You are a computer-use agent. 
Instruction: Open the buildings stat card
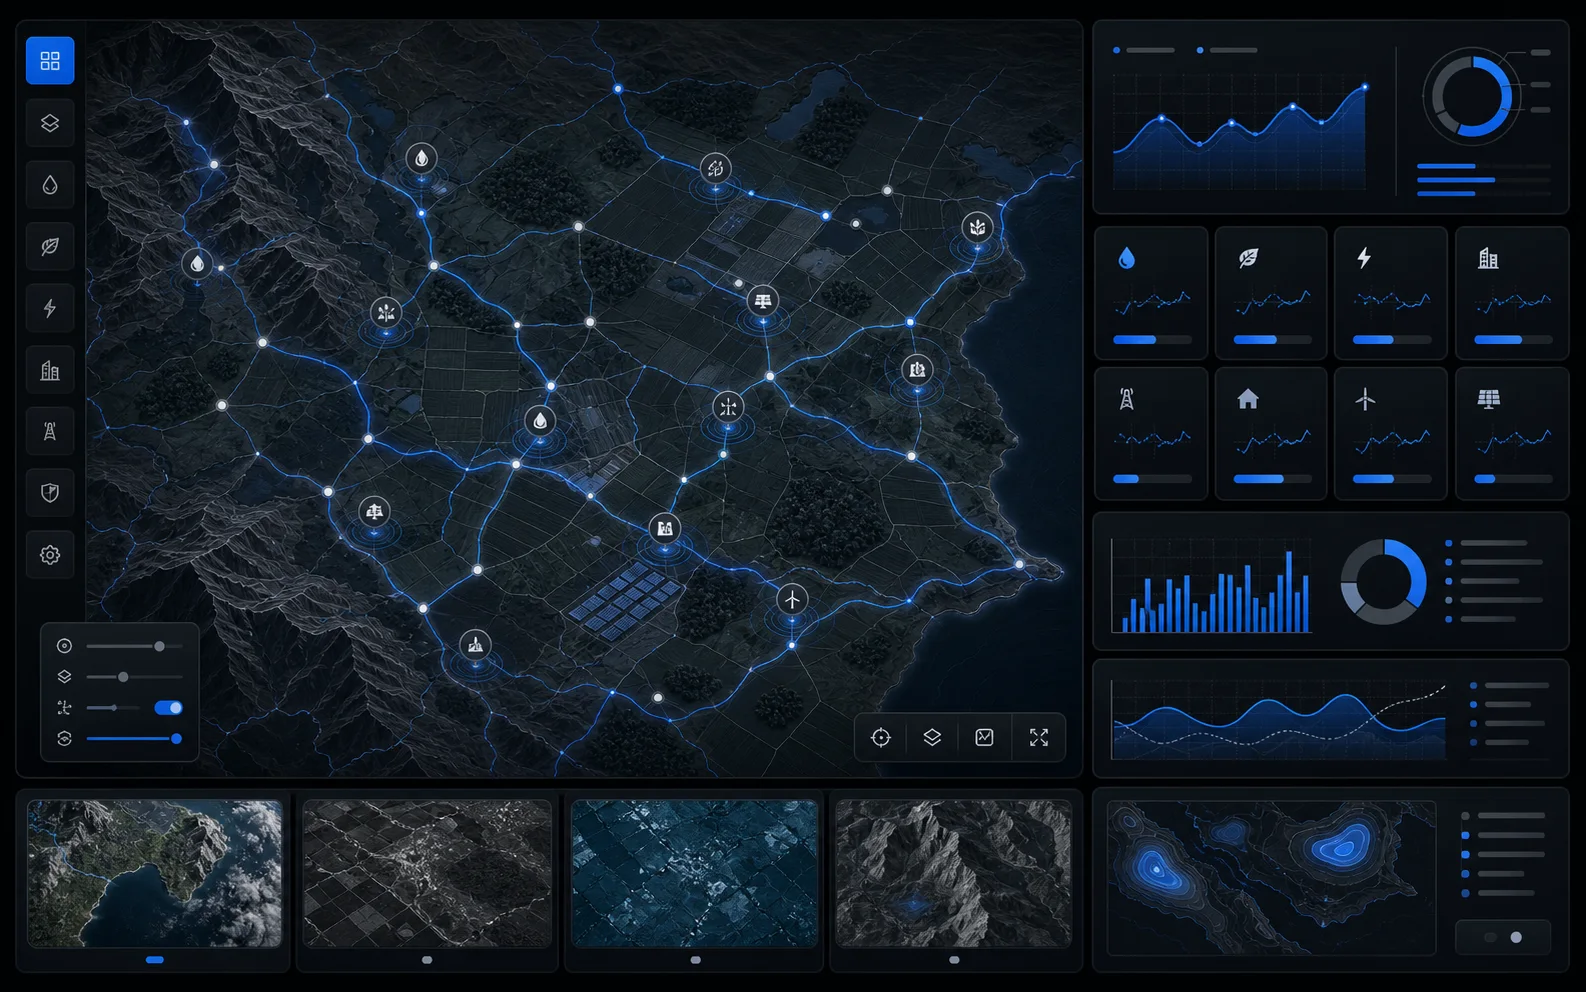coord(1512,293)
